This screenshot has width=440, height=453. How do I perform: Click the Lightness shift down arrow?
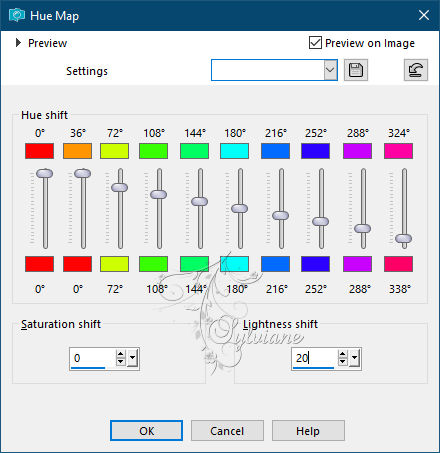click(x=342, y=362)
